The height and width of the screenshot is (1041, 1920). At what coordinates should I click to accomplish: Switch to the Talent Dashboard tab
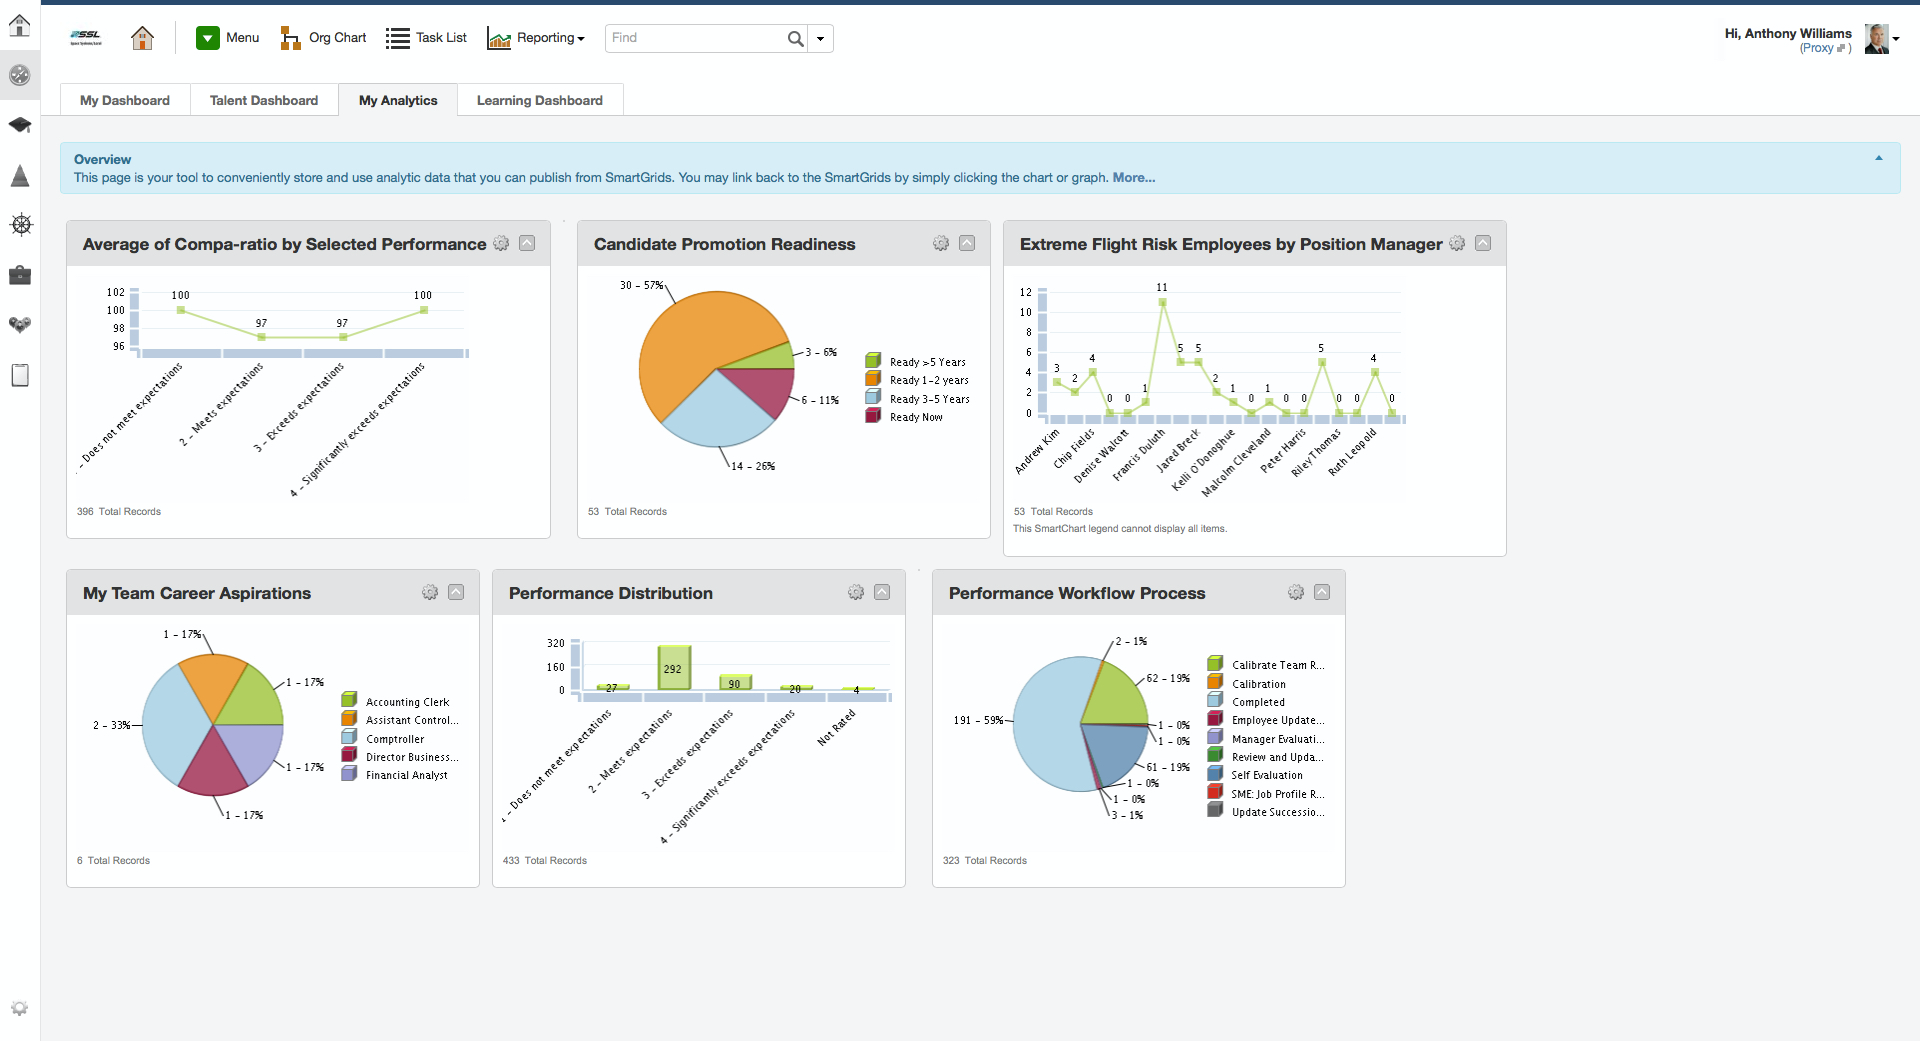coord(263,100)
